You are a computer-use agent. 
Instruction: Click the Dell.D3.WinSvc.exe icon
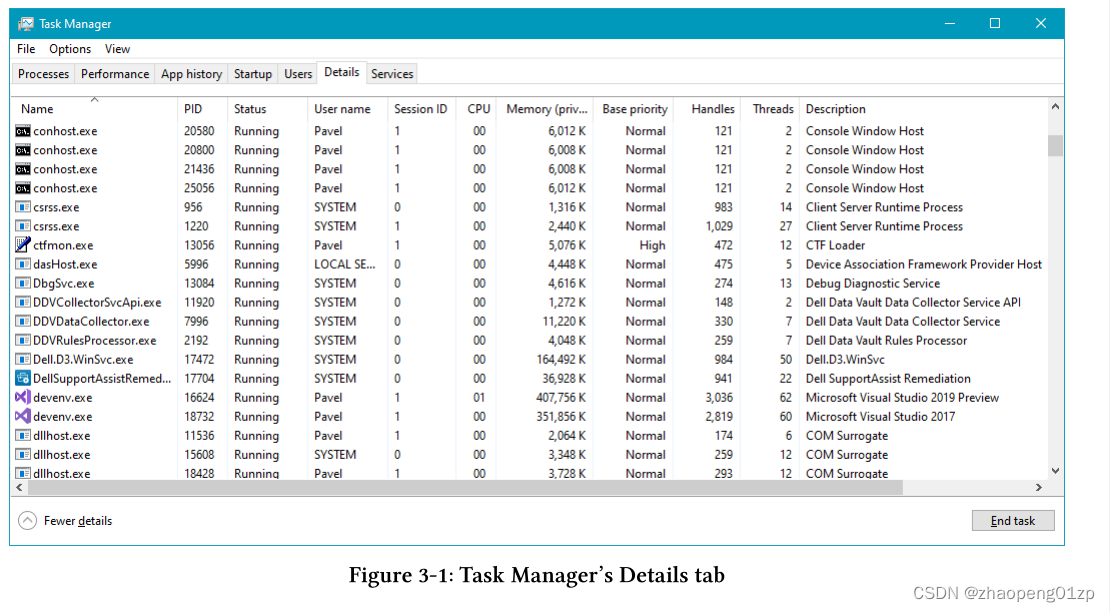[x=23, y=360]
